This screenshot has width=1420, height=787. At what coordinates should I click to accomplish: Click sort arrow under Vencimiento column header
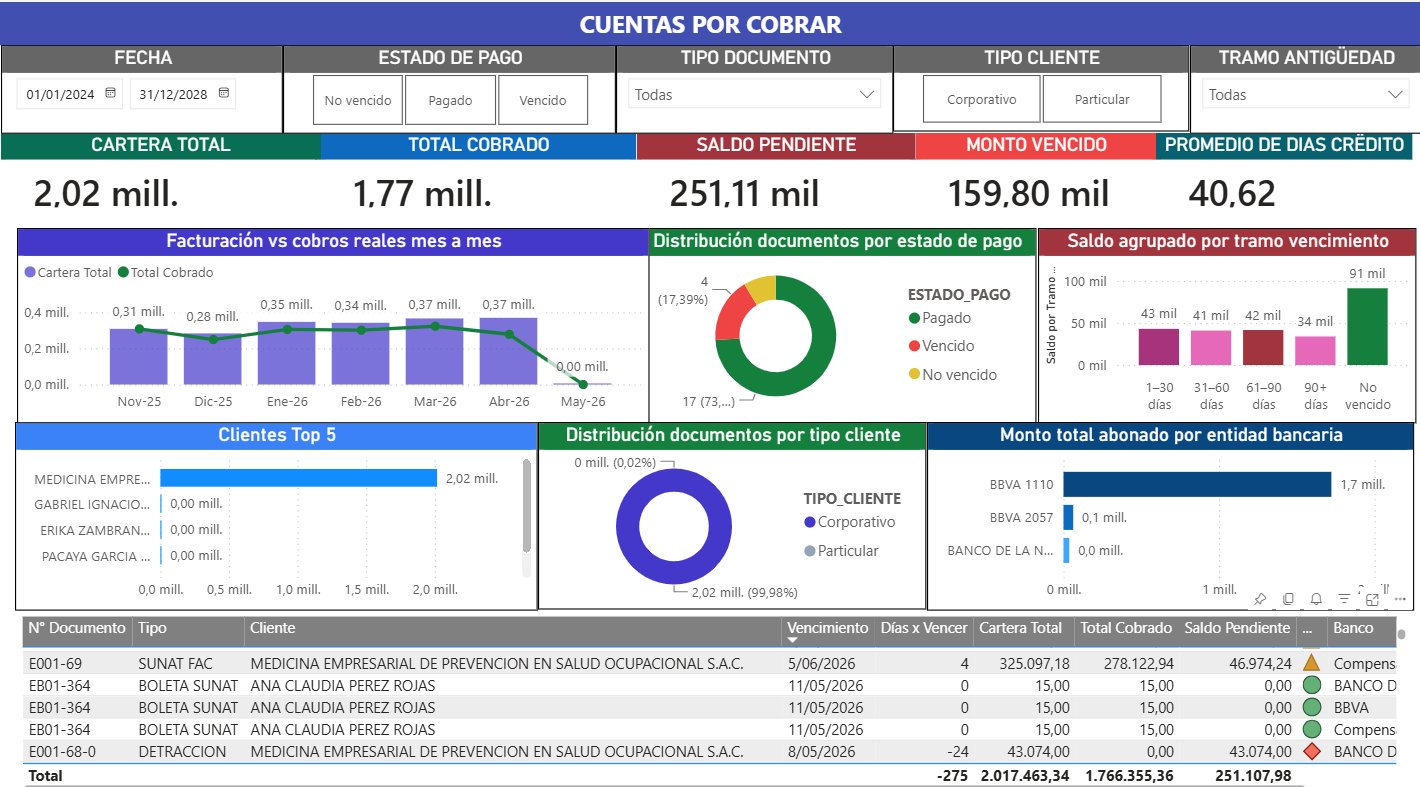793,639
